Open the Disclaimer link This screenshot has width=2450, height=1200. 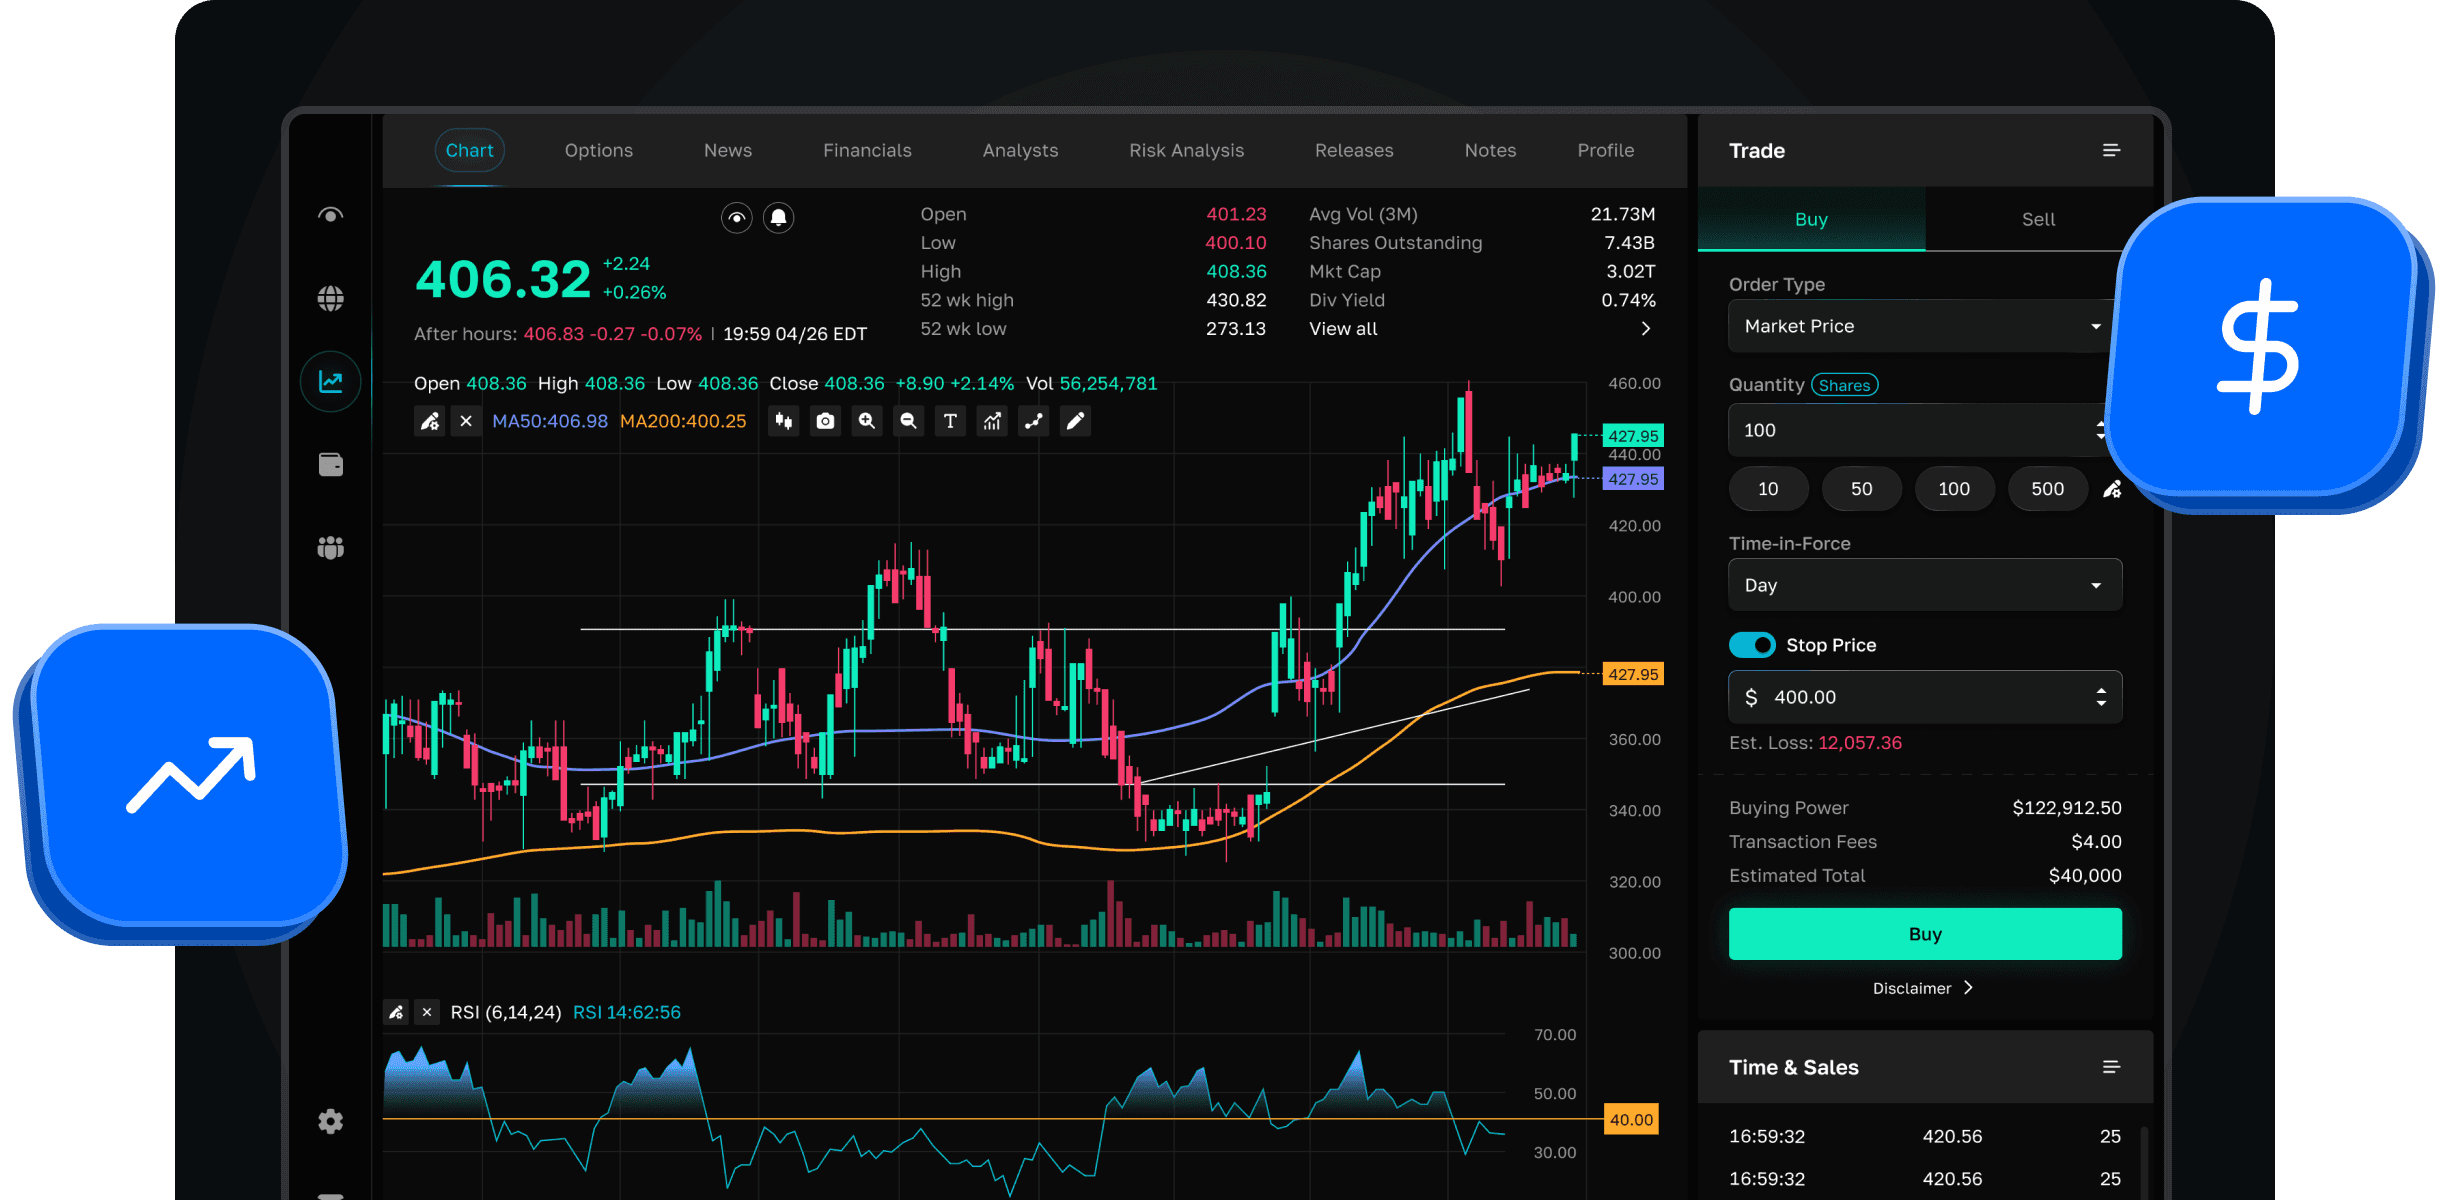[1922, 988]
